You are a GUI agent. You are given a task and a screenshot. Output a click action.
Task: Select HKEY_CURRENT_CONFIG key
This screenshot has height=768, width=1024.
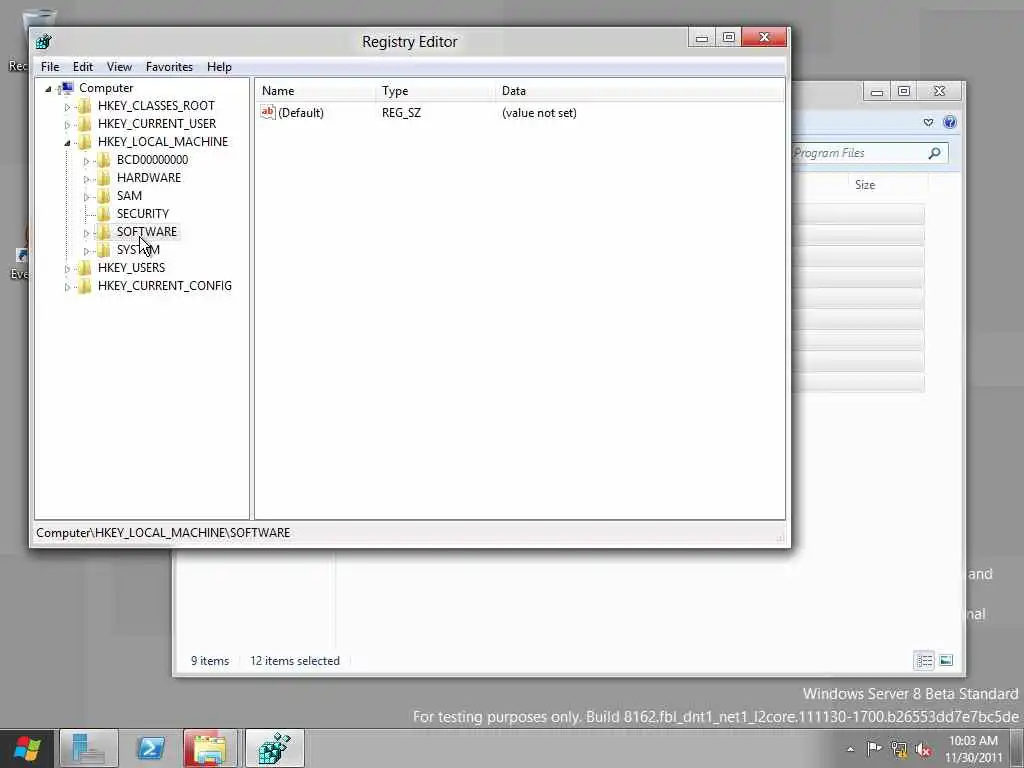click(x=165, y=285)
